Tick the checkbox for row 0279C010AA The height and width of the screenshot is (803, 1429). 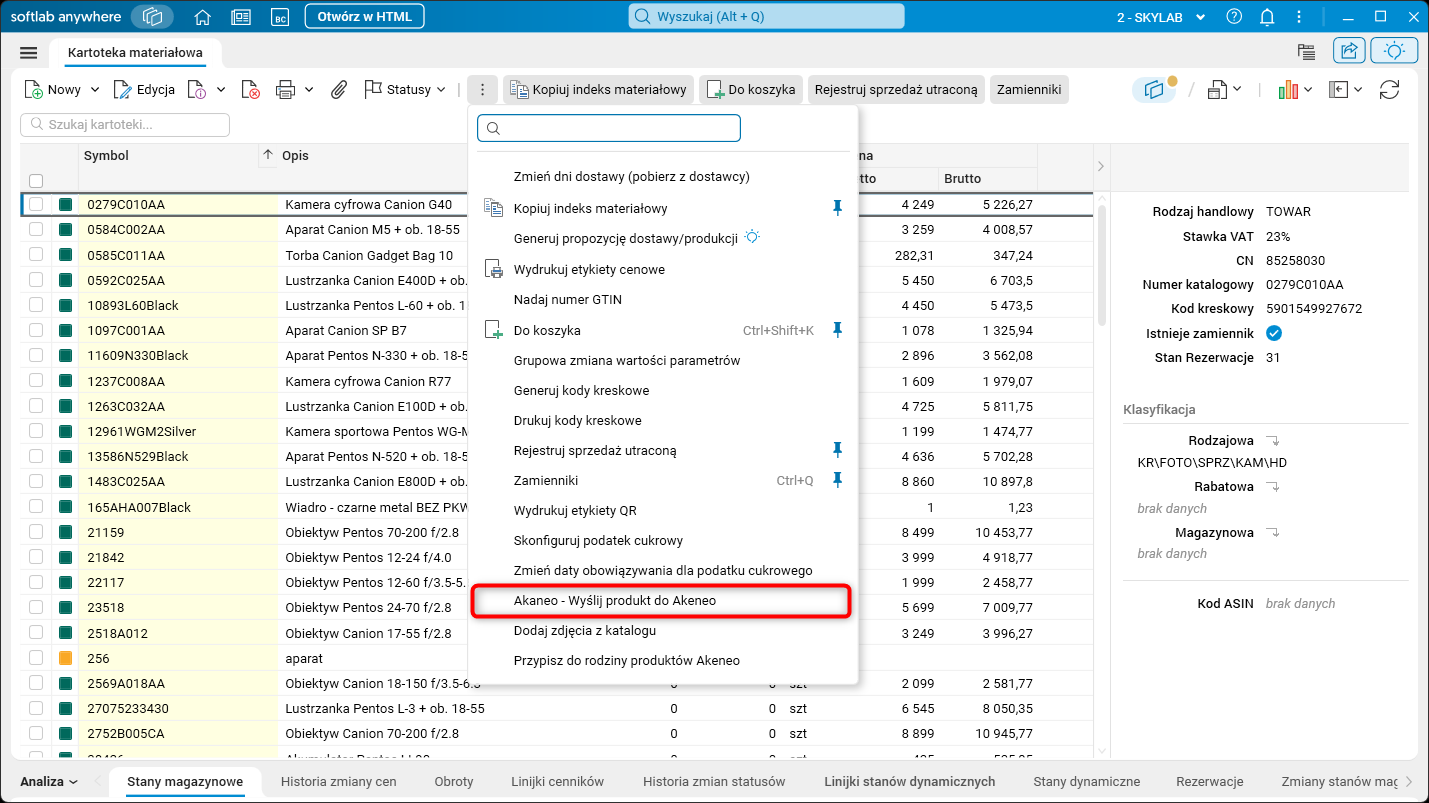[x=36, y=204]
